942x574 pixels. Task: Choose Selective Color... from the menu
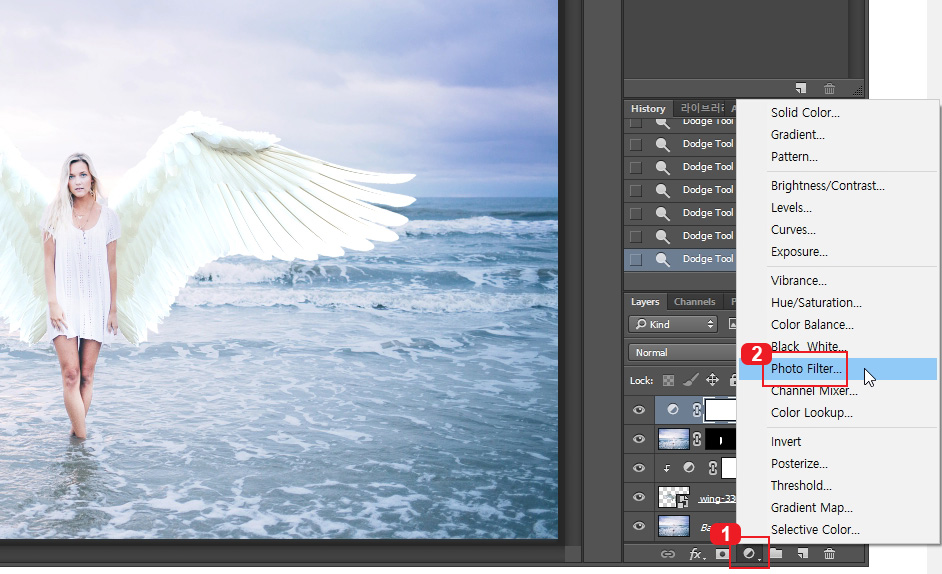tap(815, 530)
